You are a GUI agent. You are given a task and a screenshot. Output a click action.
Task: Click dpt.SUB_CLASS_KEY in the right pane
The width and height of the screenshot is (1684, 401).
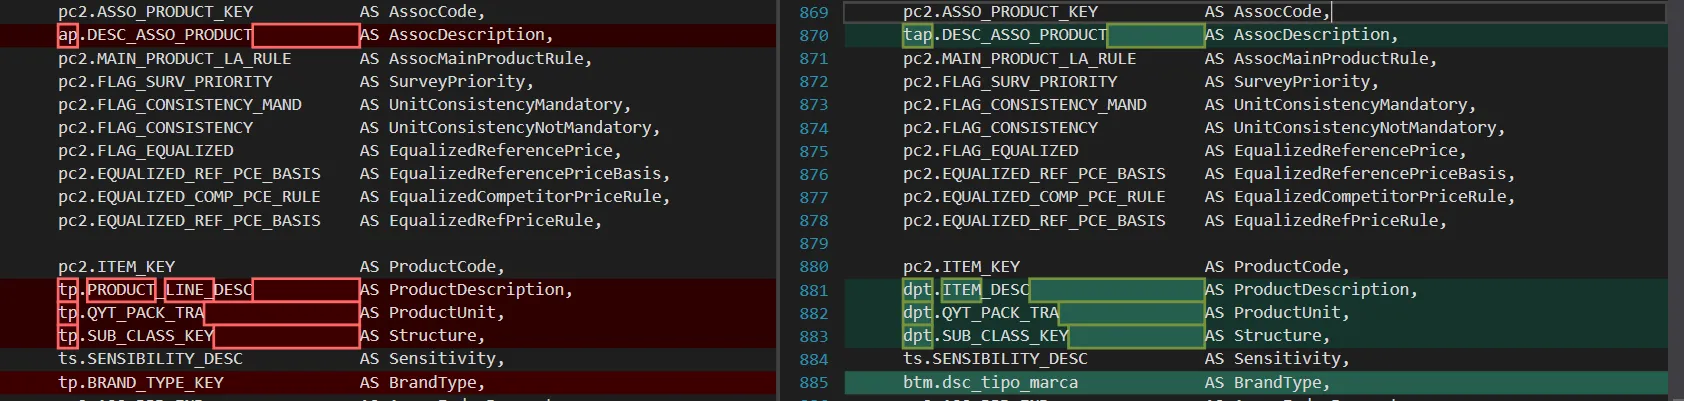(x=986, y=336)
